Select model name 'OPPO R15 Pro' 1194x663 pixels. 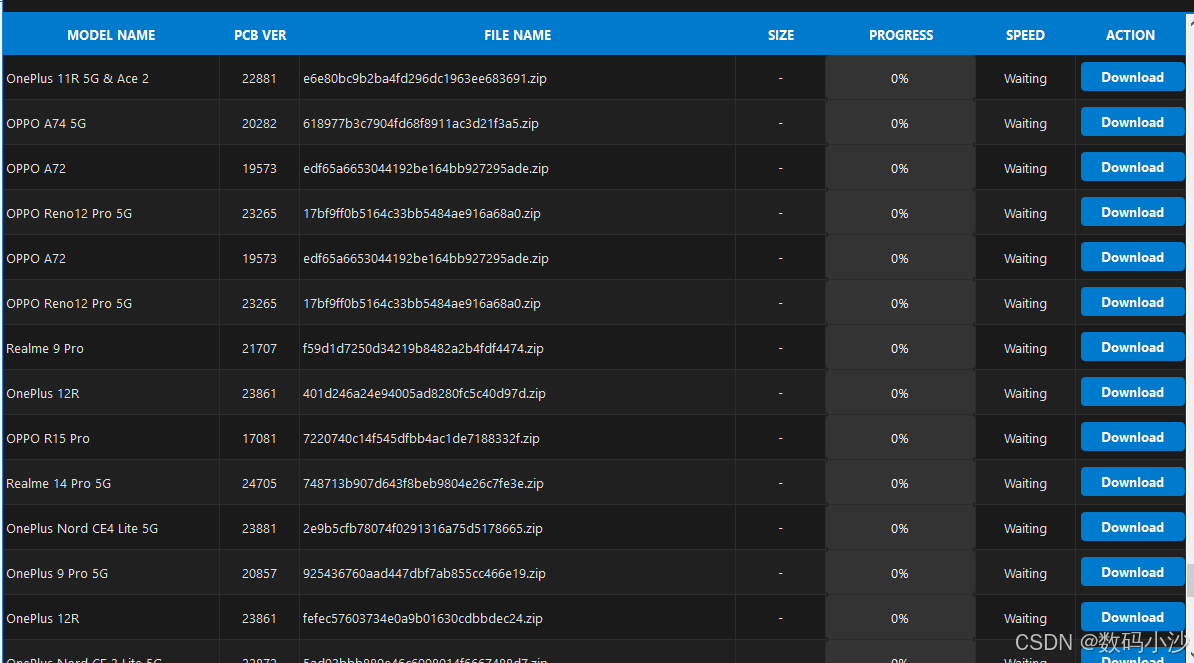tap(48, 438)
